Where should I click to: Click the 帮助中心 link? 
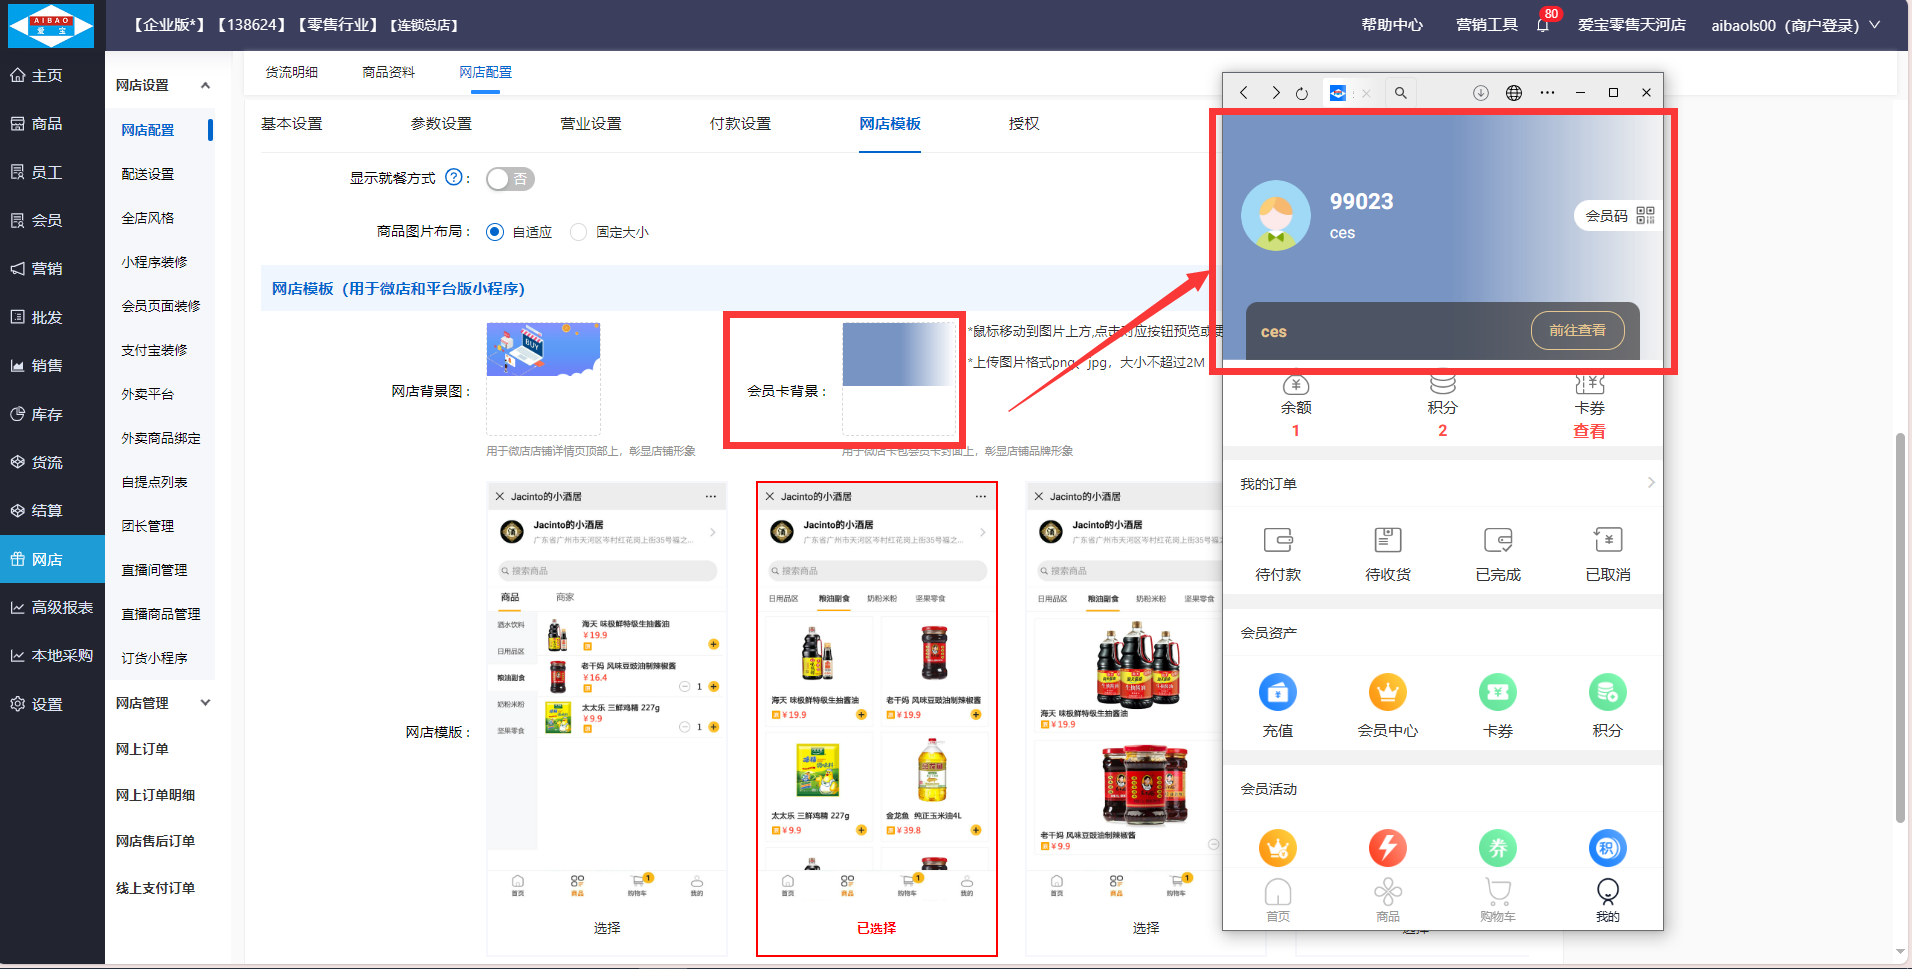pos(1391,25)
